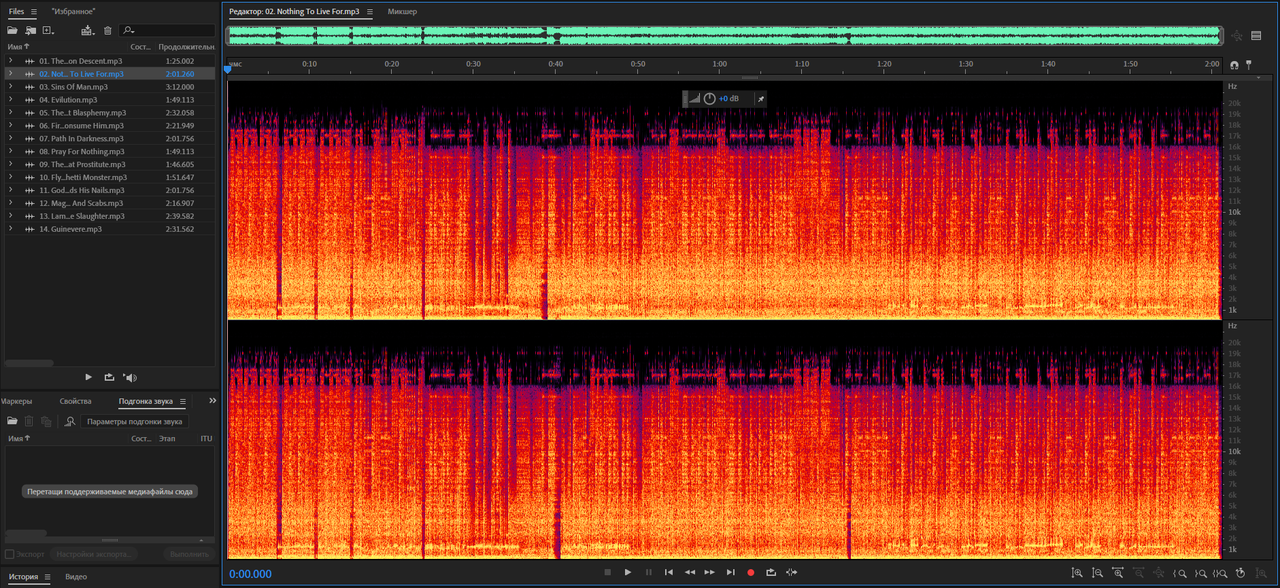
Task: Switch to the Маркеры tab
Action: (17, 401)
